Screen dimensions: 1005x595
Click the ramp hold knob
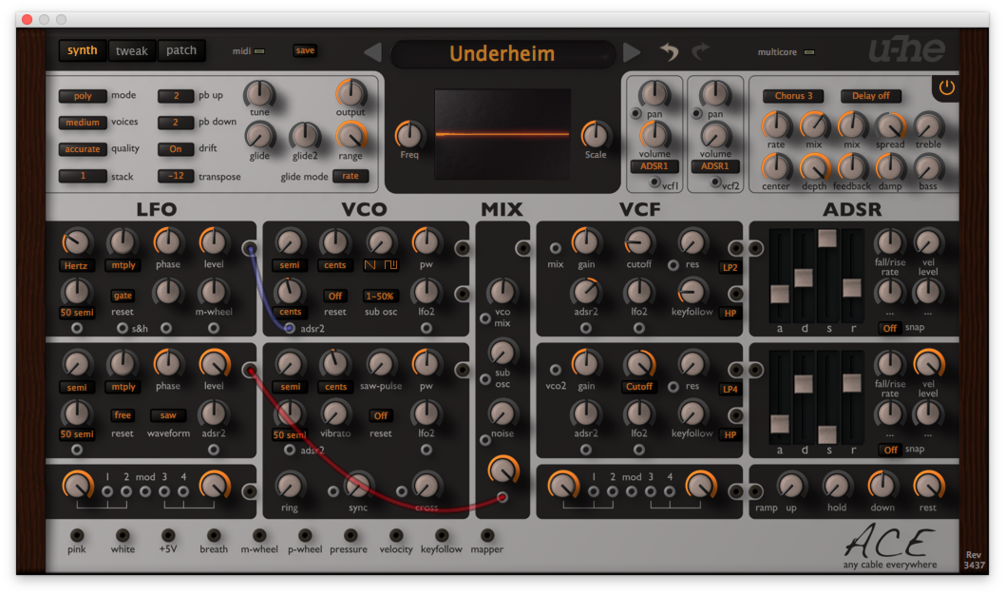click(836, 486)
